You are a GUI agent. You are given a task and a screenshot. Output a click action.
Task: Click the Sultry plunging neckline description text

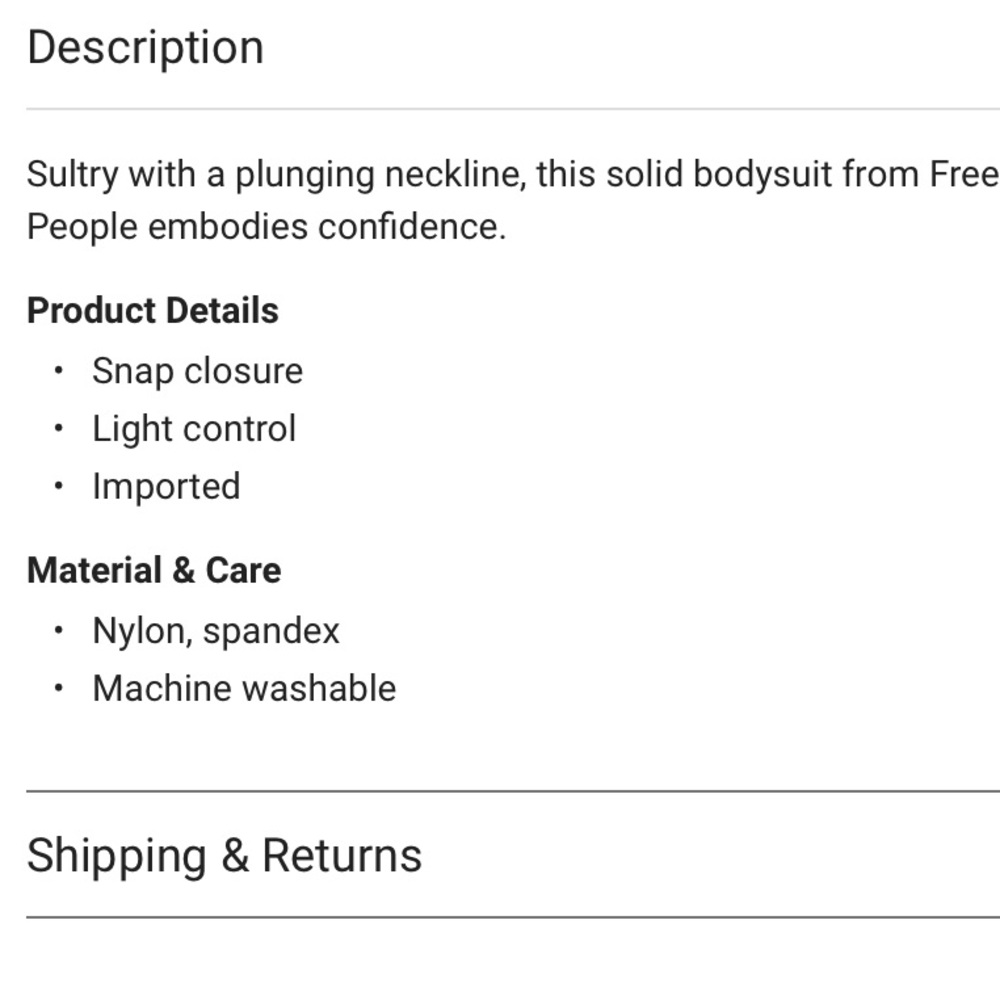click(x=513, y=200)
